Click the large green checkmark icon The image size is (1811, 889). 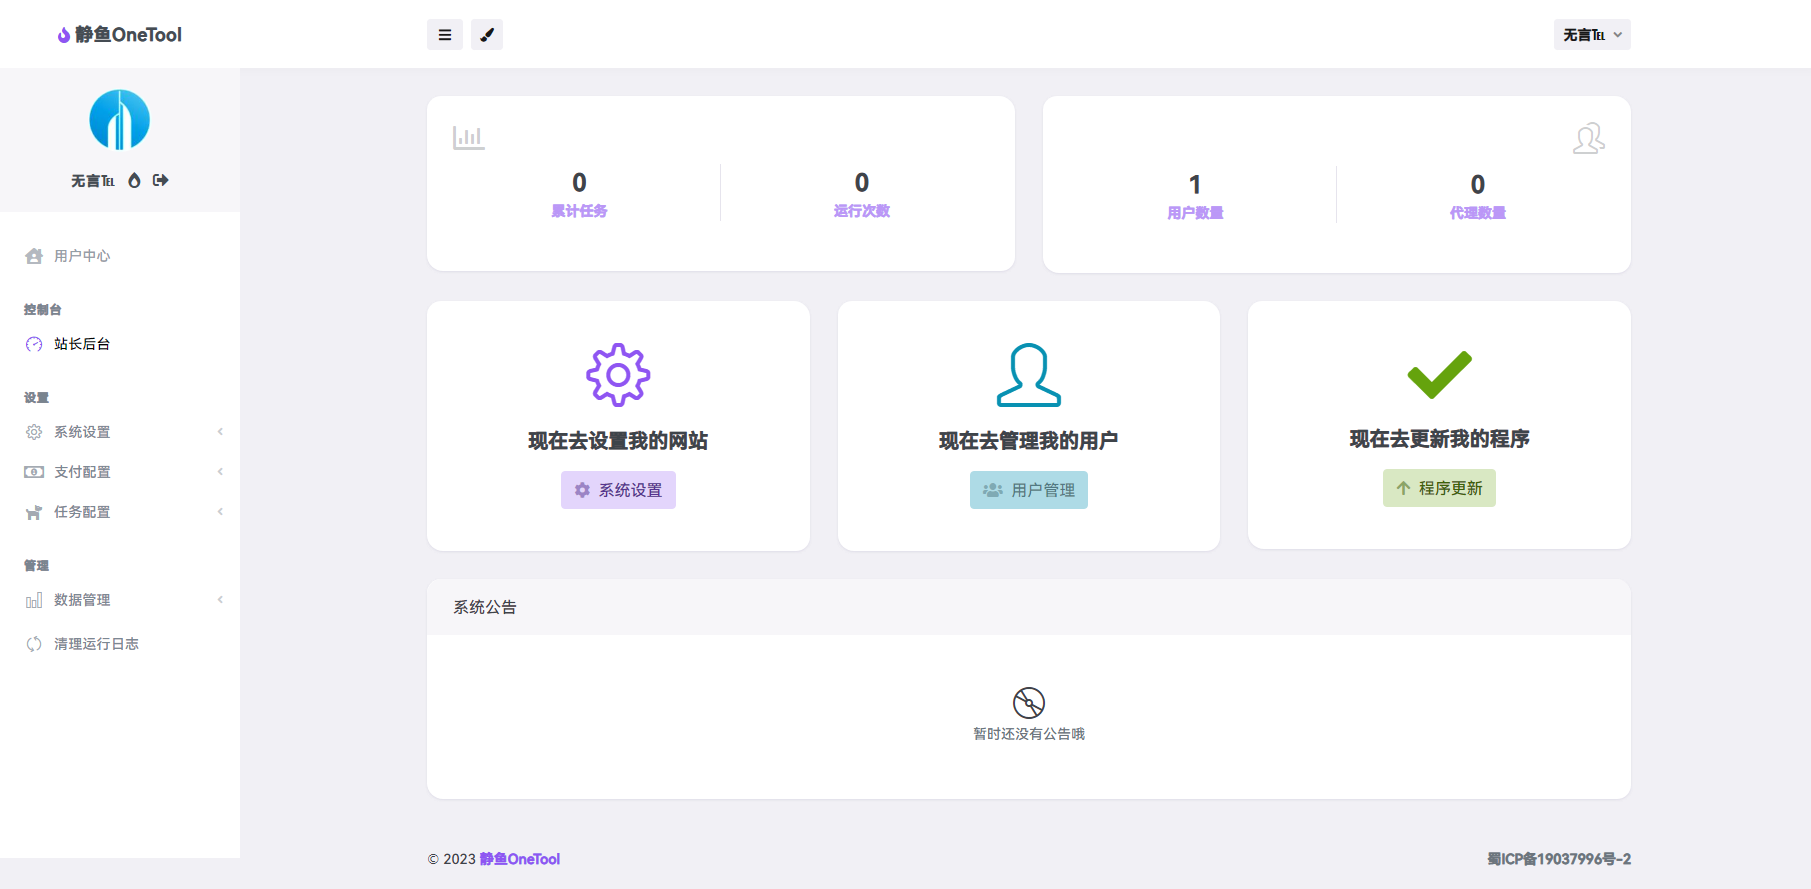click(1439, 375)
